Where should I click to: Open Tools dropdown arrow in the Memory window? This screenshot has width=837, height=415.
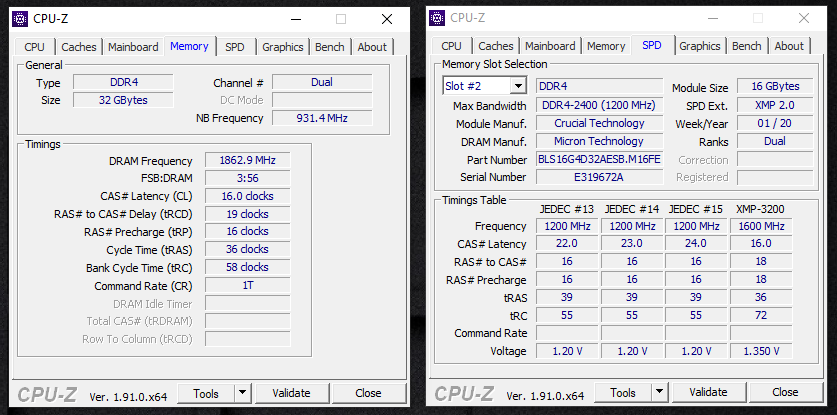pos(242,394)
